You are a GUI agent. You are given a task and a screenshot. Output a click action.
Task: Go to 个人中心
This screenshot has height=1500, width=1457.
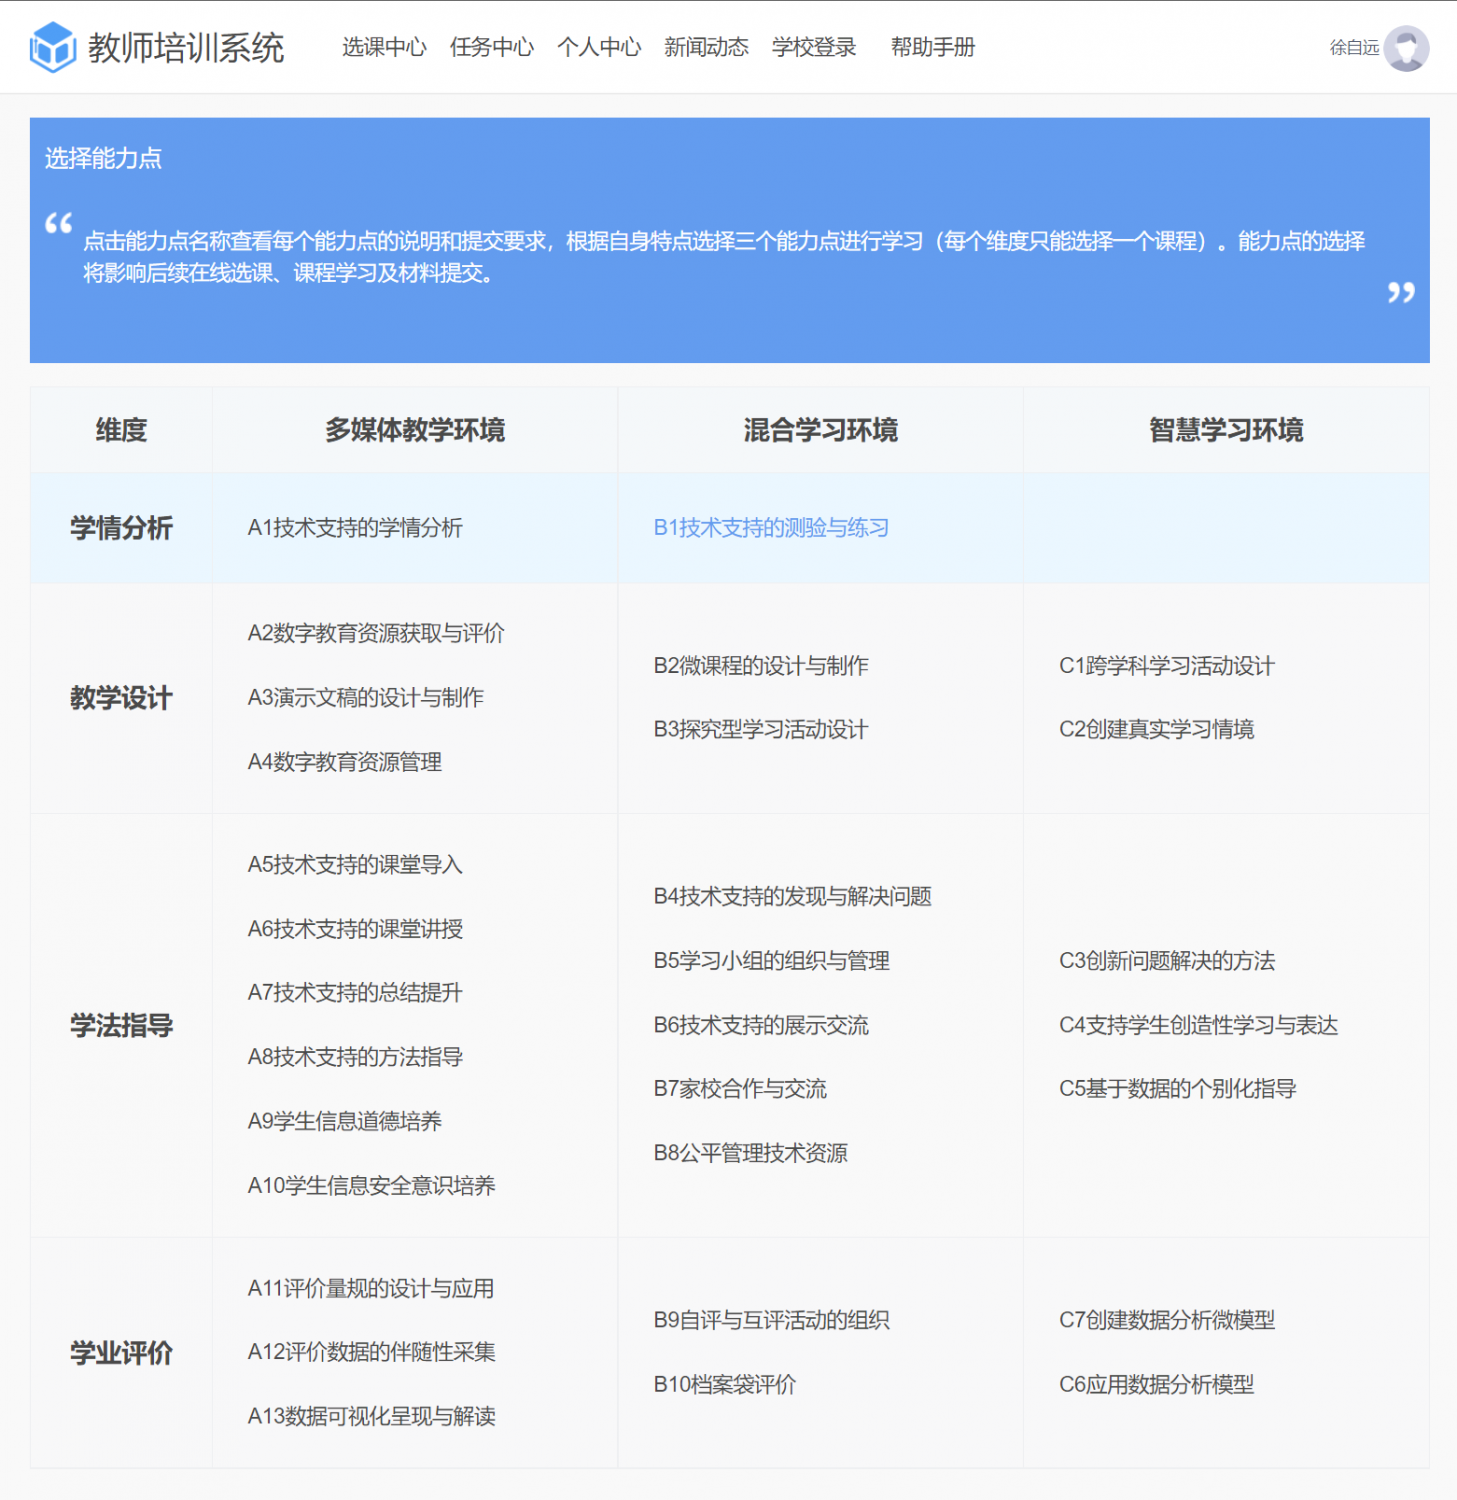[x=599, y=47]
